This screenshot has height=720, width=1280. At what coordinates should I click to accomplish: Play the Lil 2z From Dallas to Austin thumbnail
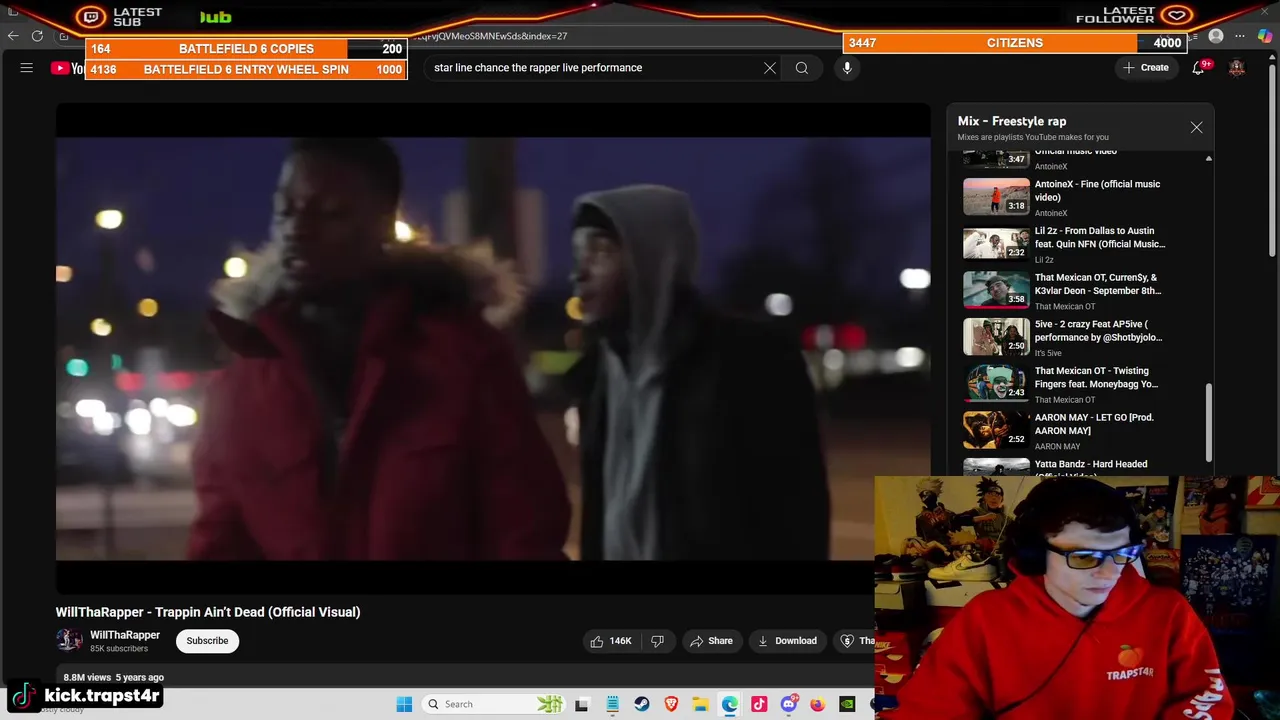click(x=996, y=244)
